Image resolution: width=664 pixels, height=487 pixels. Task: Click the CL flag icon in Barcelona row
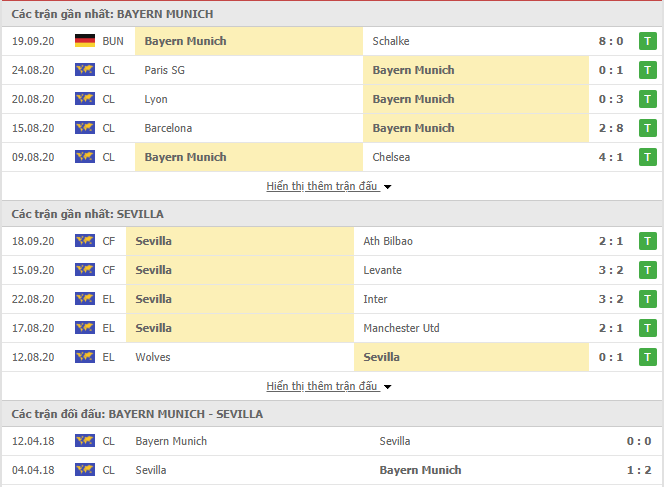pyautogui.click(x=85, y=127)
